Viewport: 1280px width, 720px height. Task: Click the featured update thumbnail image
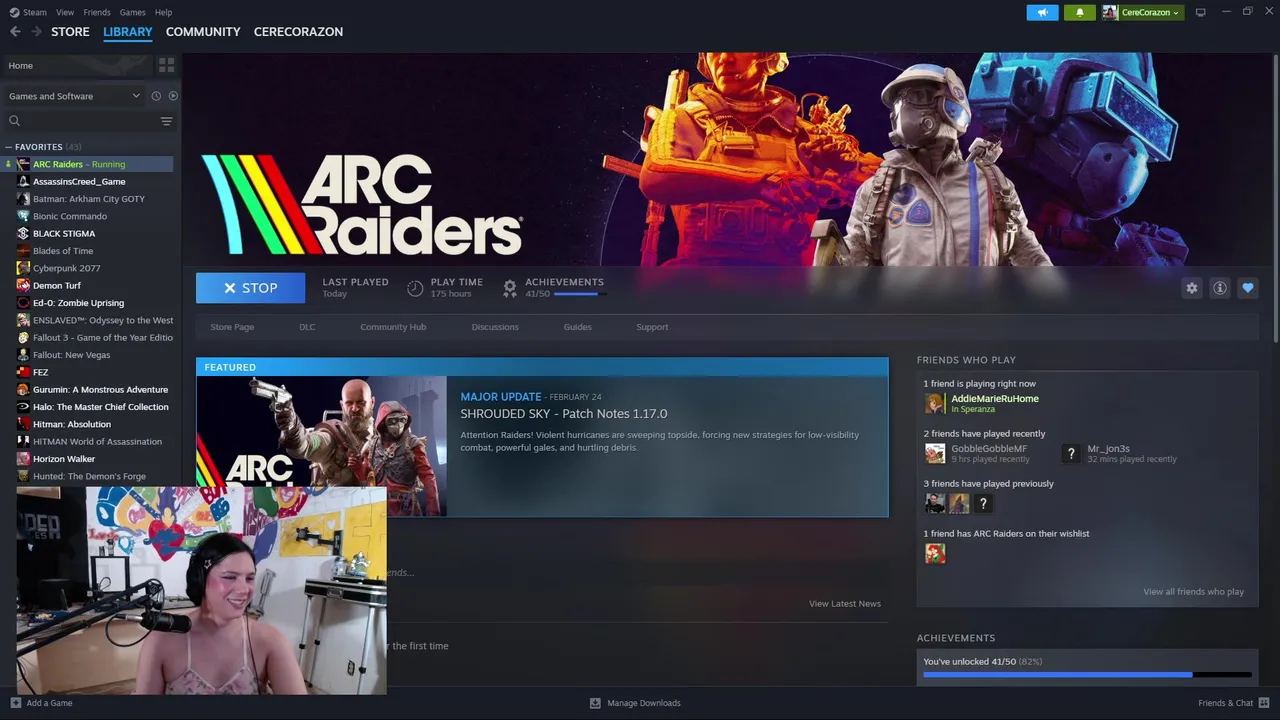pos(321,446)
